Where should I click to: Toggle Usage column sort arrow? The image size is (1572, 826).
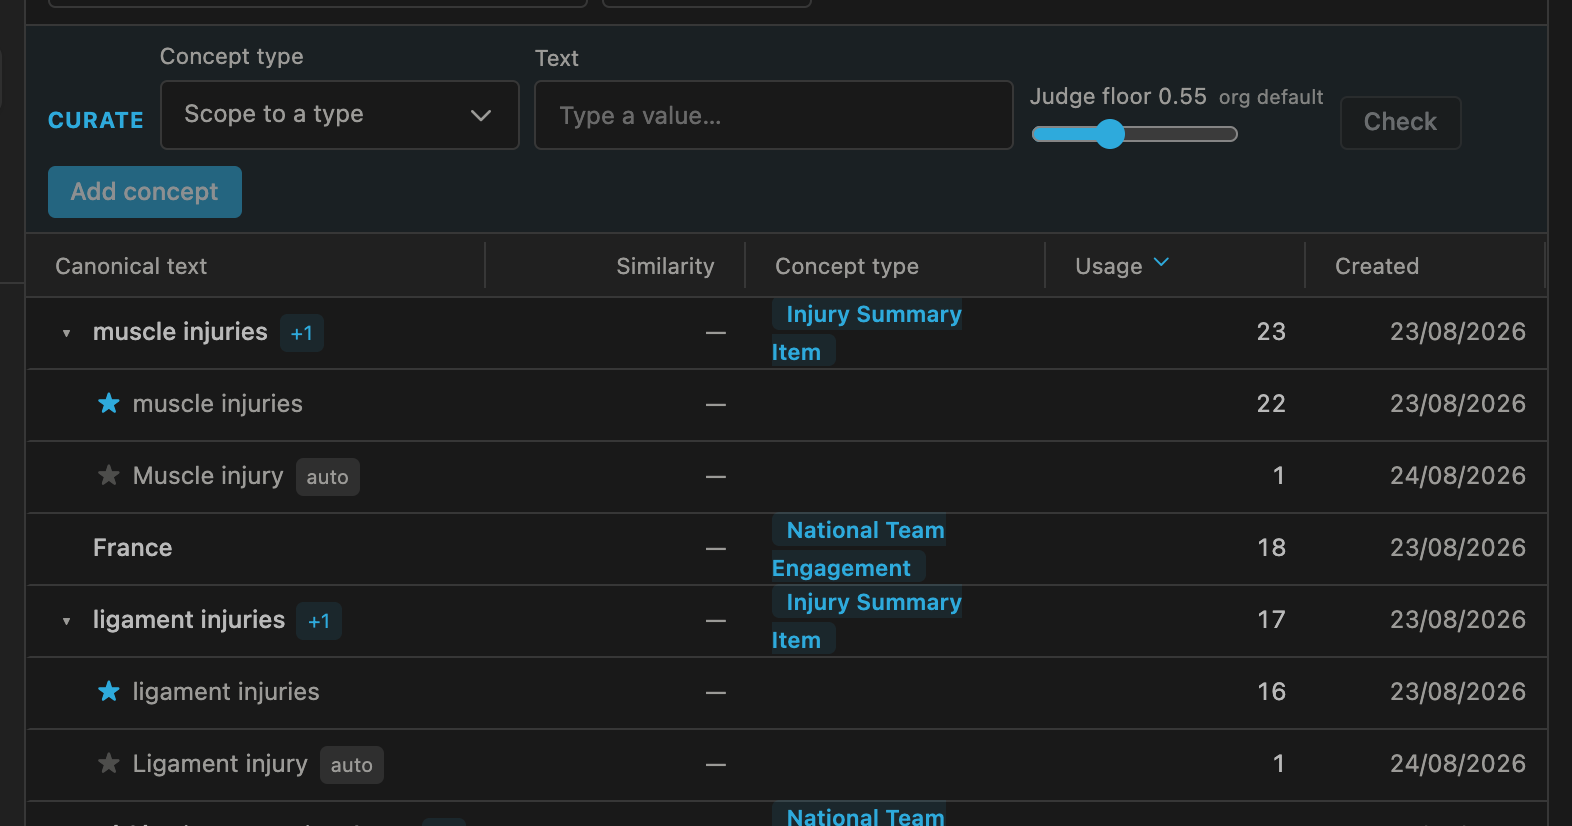tap(1161, 263)
